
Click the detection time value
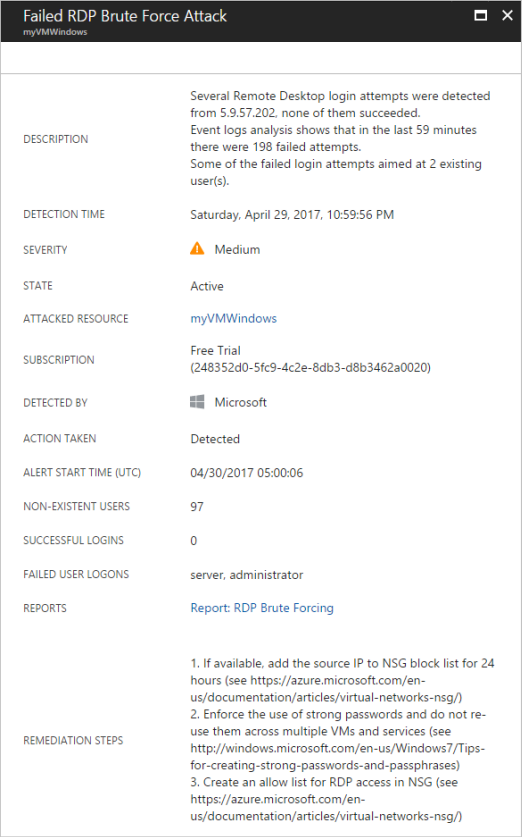pyautogui.click(x=292, y=215)
